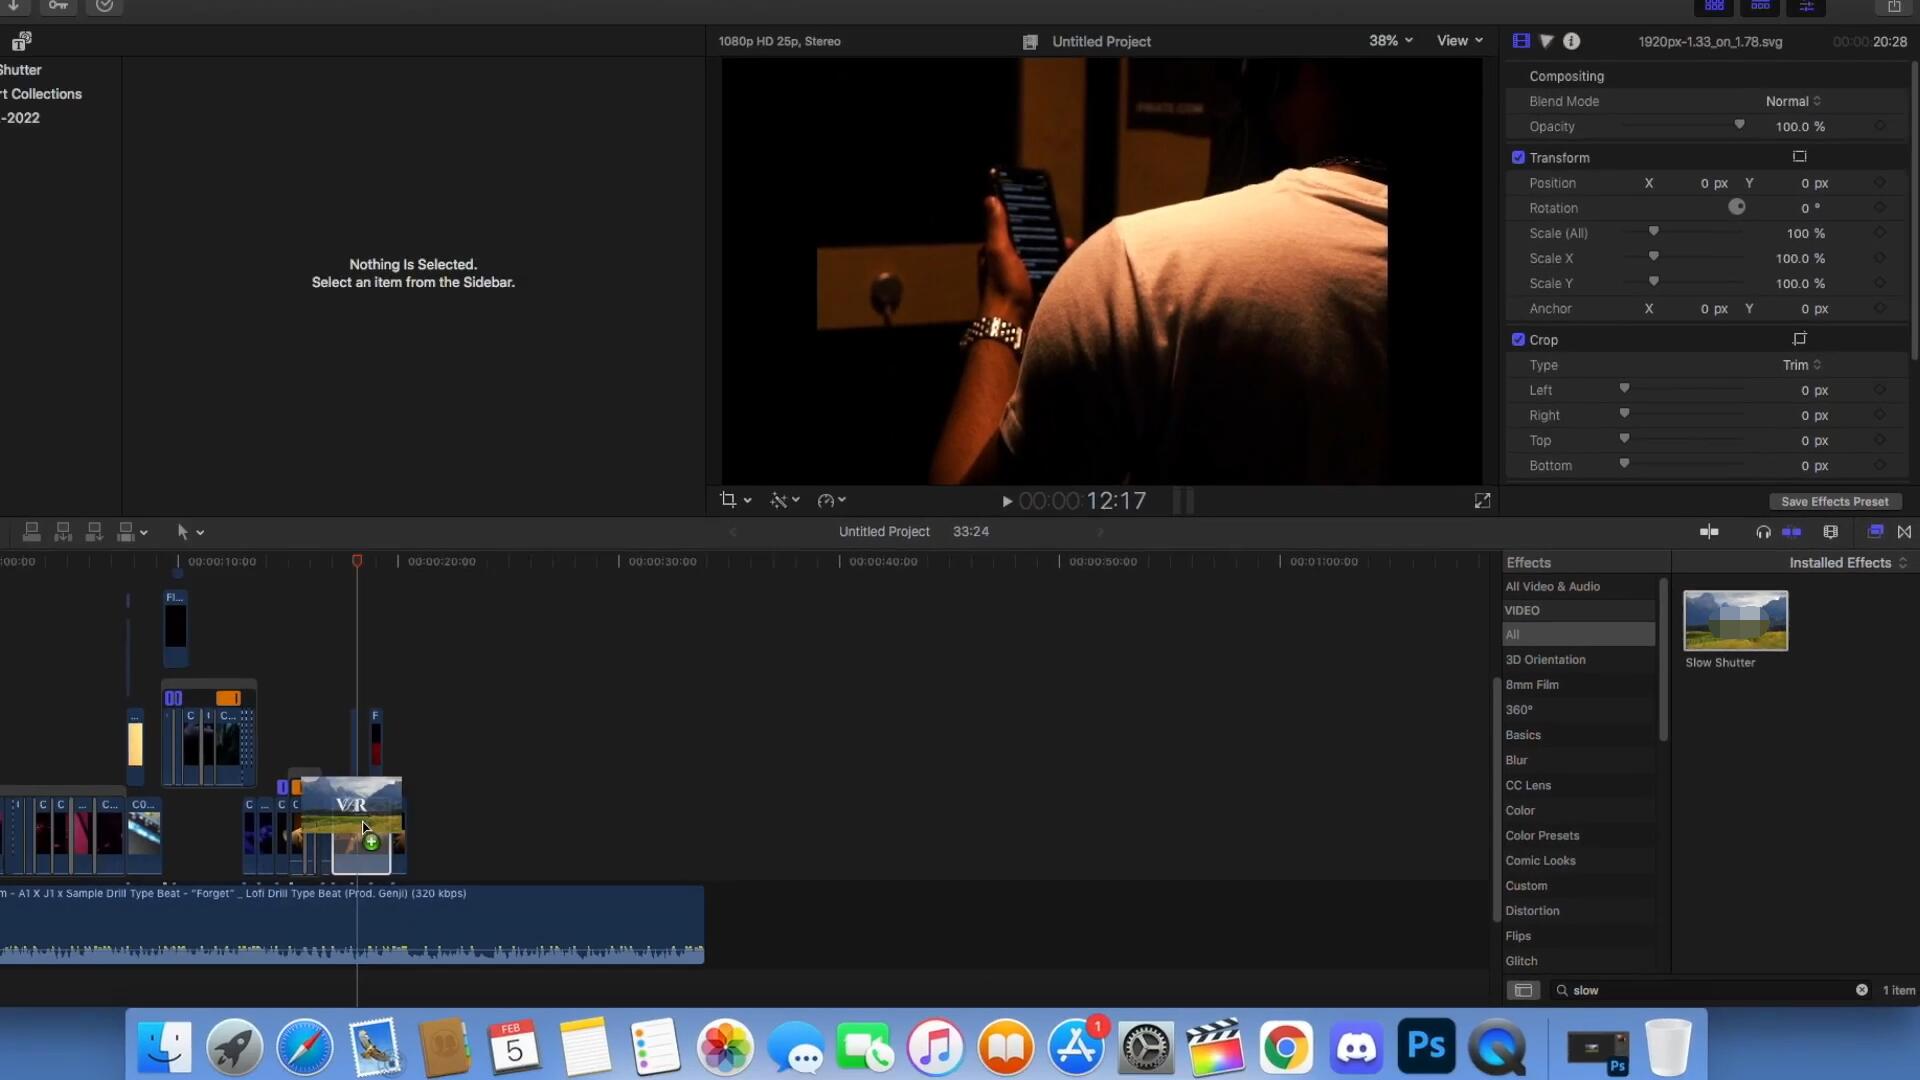Expand the resolution 38% dropdown
Screen dimensions: 1920x1080
(x=1391, y=40)
